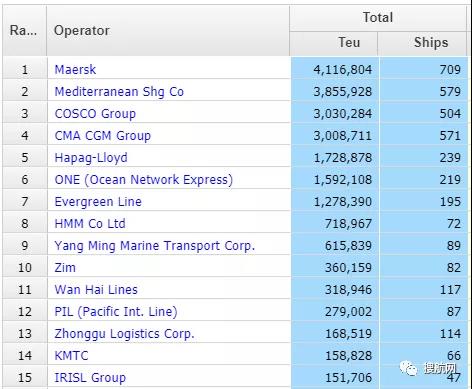Open the IRISL Group link
Viewport: 472px width, 389px height.
coord(90,378)
